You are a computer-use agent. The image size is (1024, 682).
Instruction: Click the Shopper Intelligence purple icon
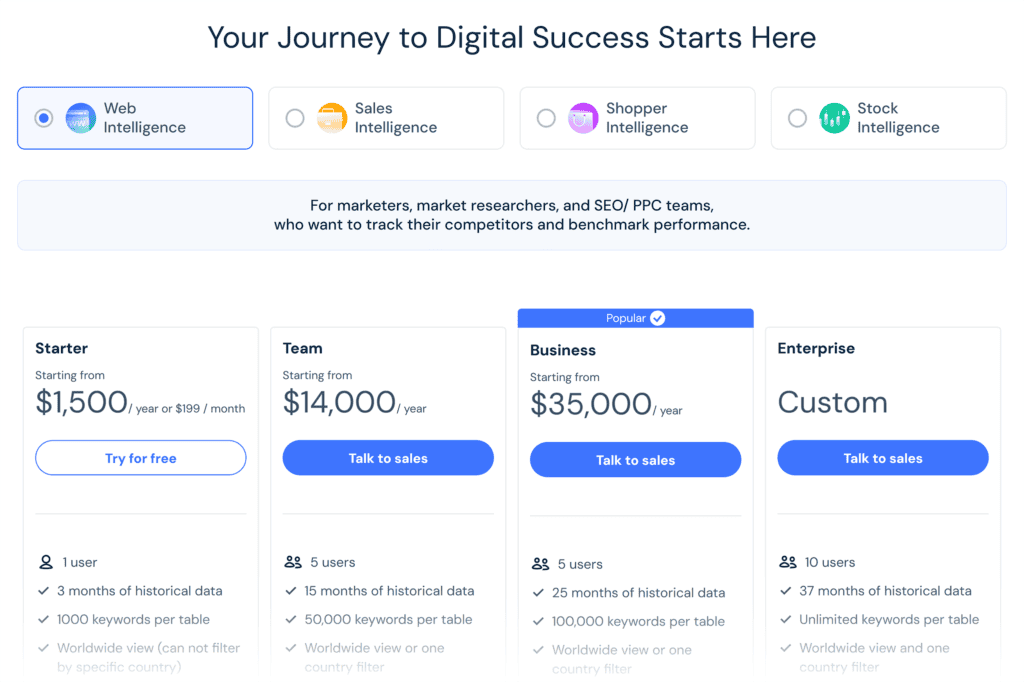click(x=583, y=118)
